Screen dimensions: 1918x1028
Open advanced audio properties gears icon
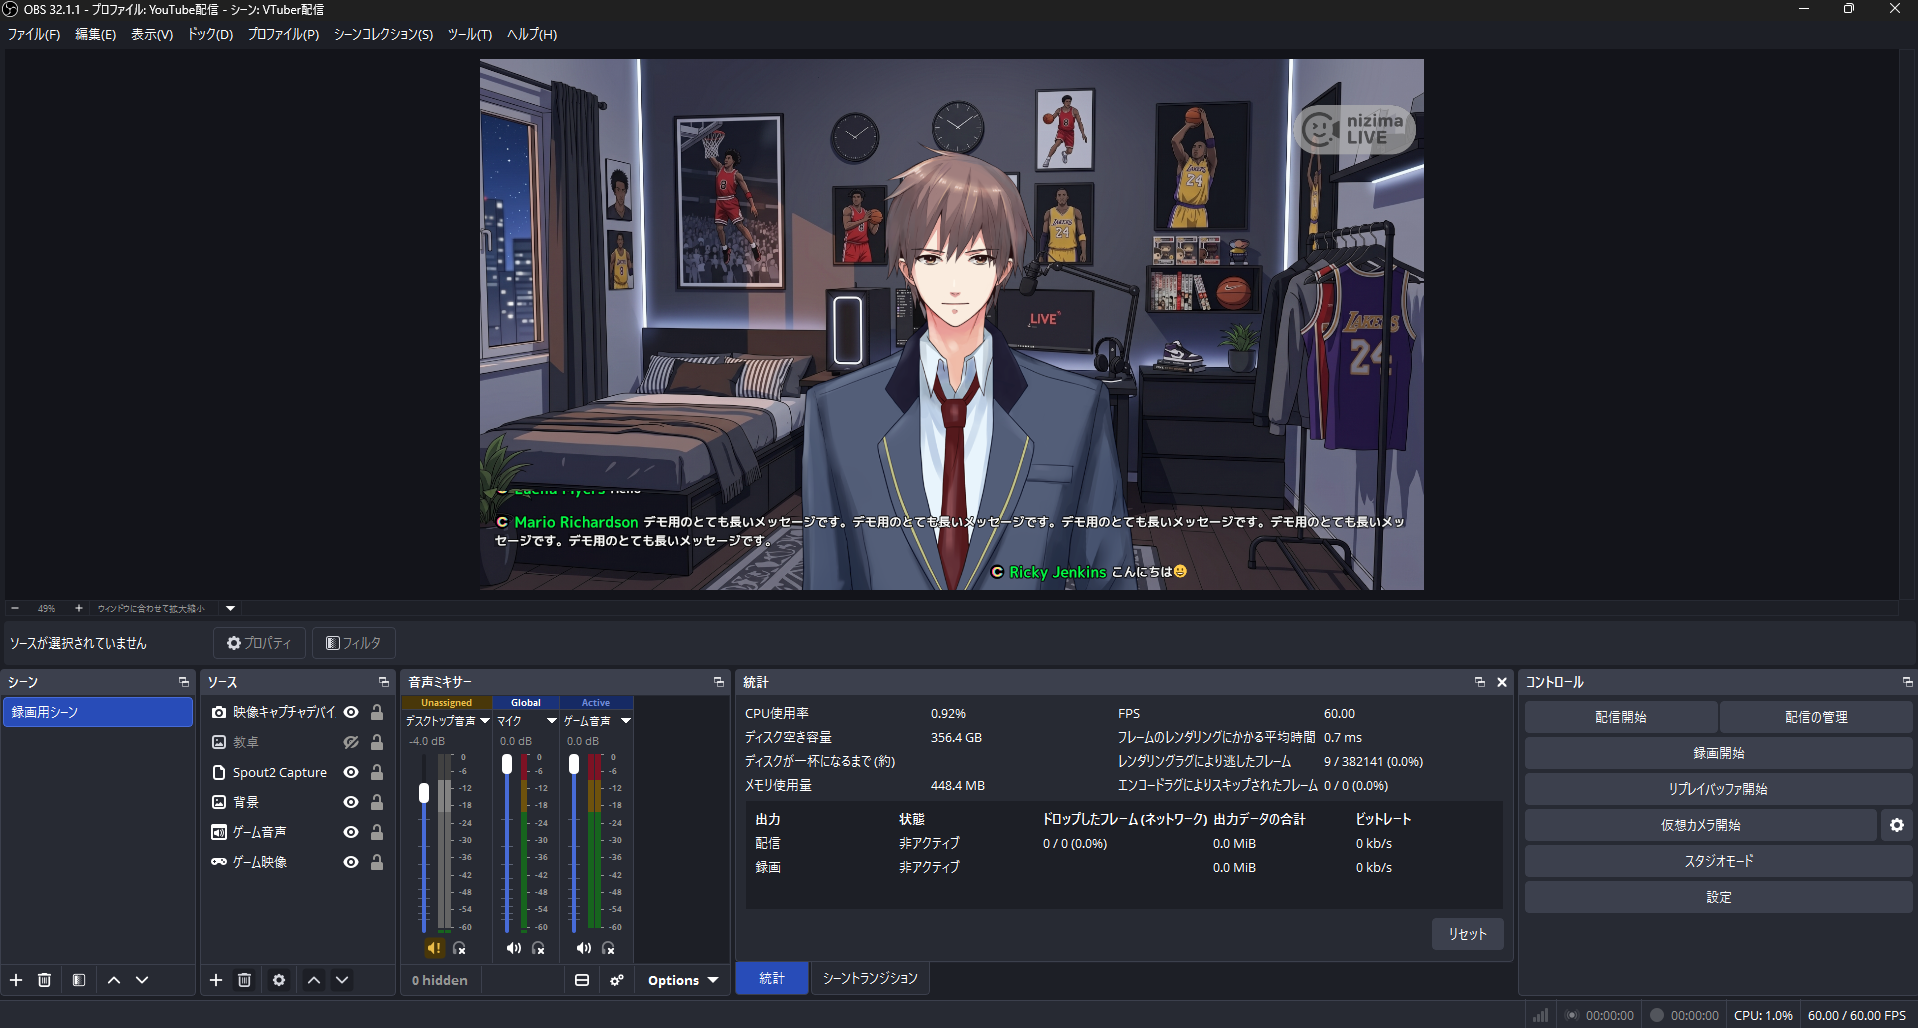[617, 980]
